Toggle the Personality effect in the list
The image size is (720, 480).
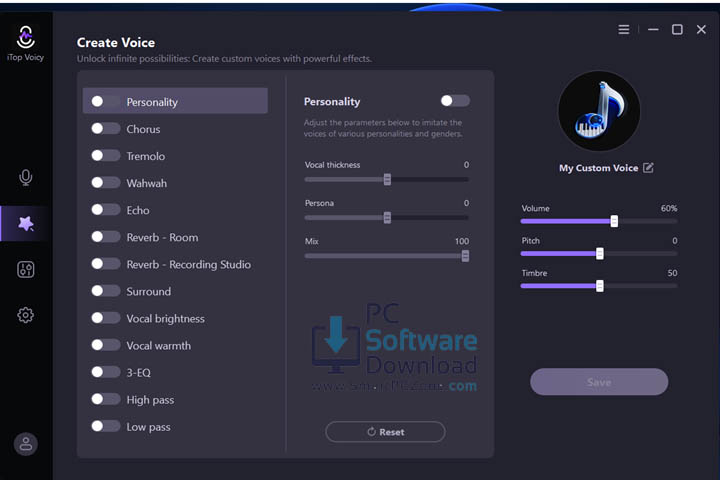point(106,102)
